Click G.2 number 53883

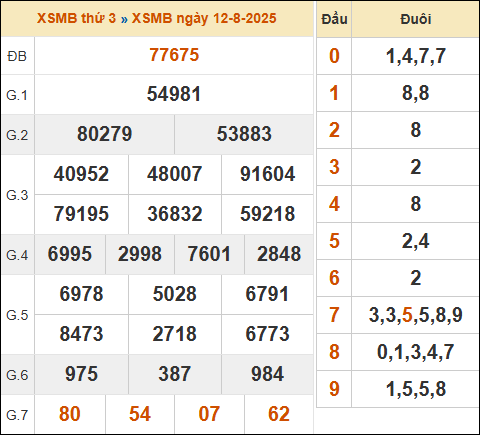point(244,134)
